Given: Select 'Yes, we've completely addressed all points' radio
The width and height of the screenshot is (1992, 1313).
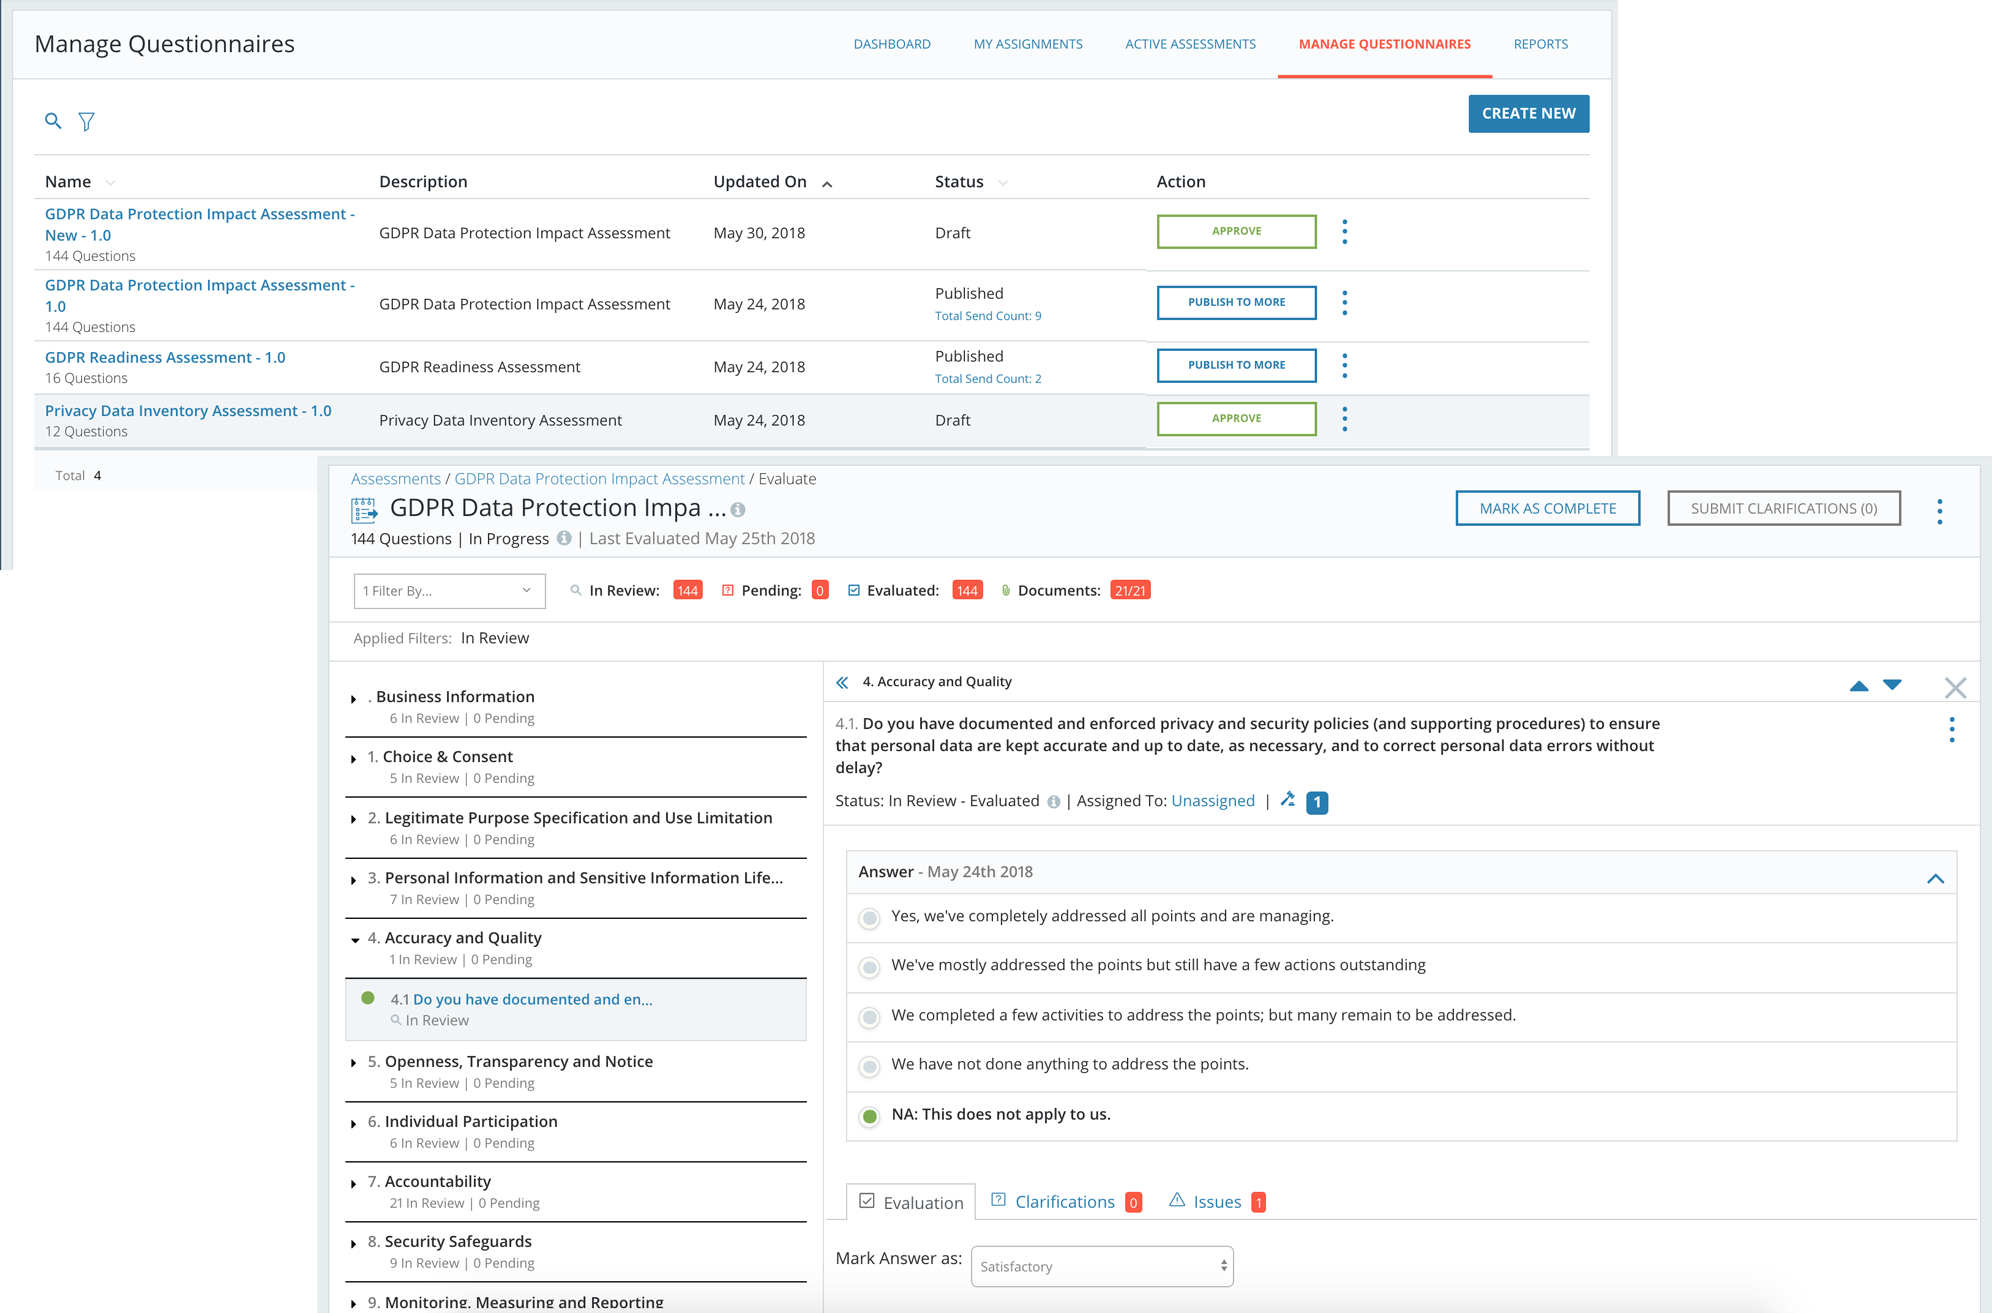Looking at the screenshot, I should click(x=870, y=918).
